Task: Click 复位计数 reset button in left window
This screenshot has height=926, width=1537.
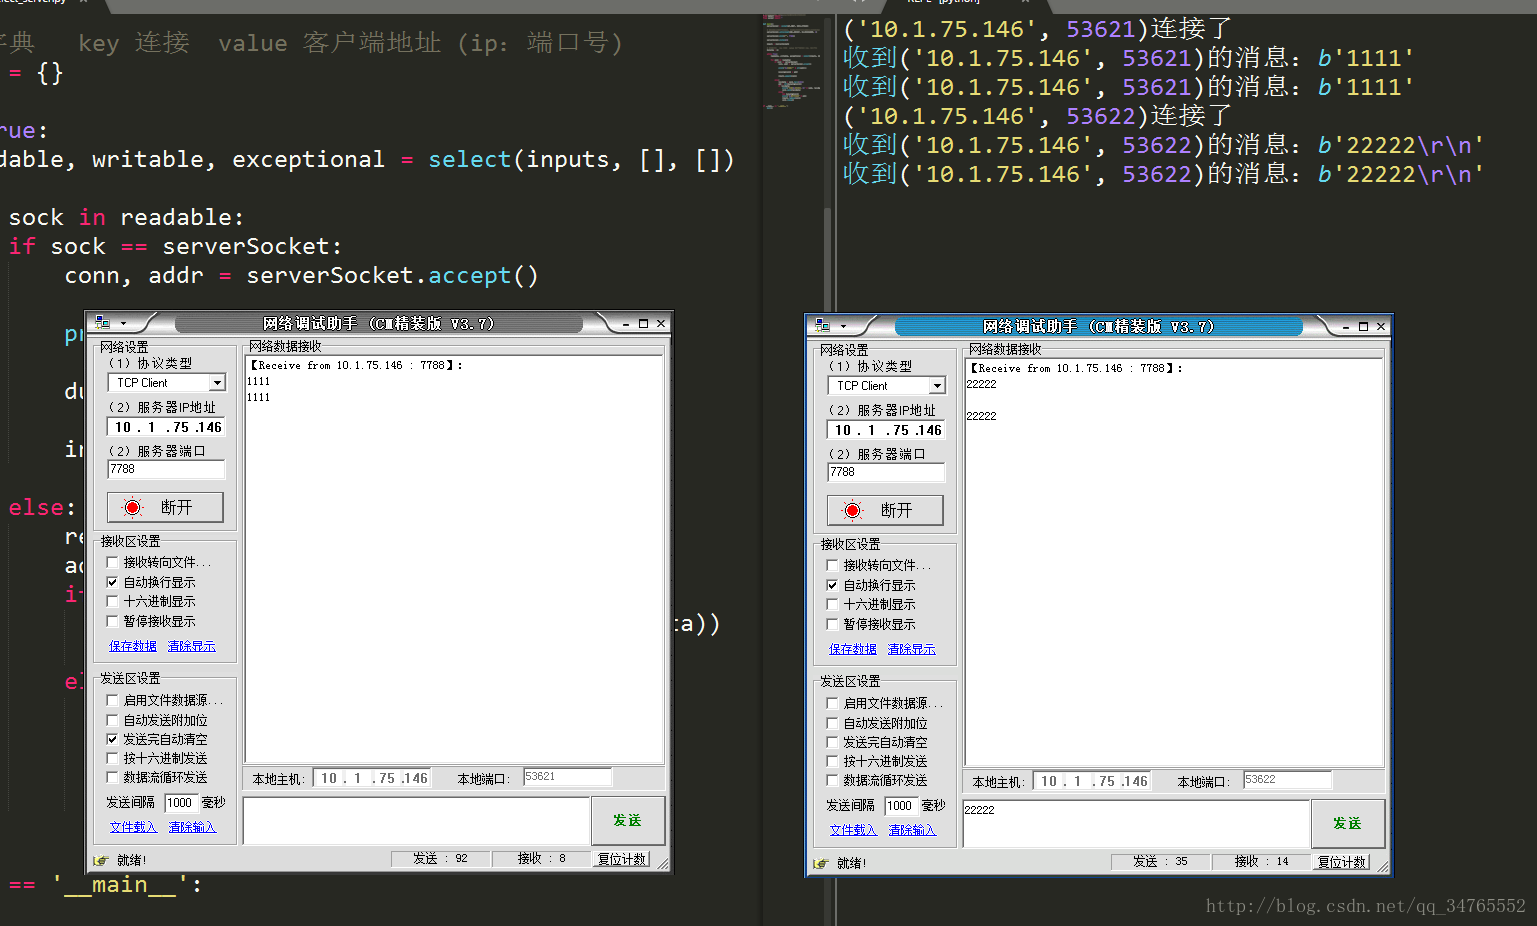Action: point(622,859)
